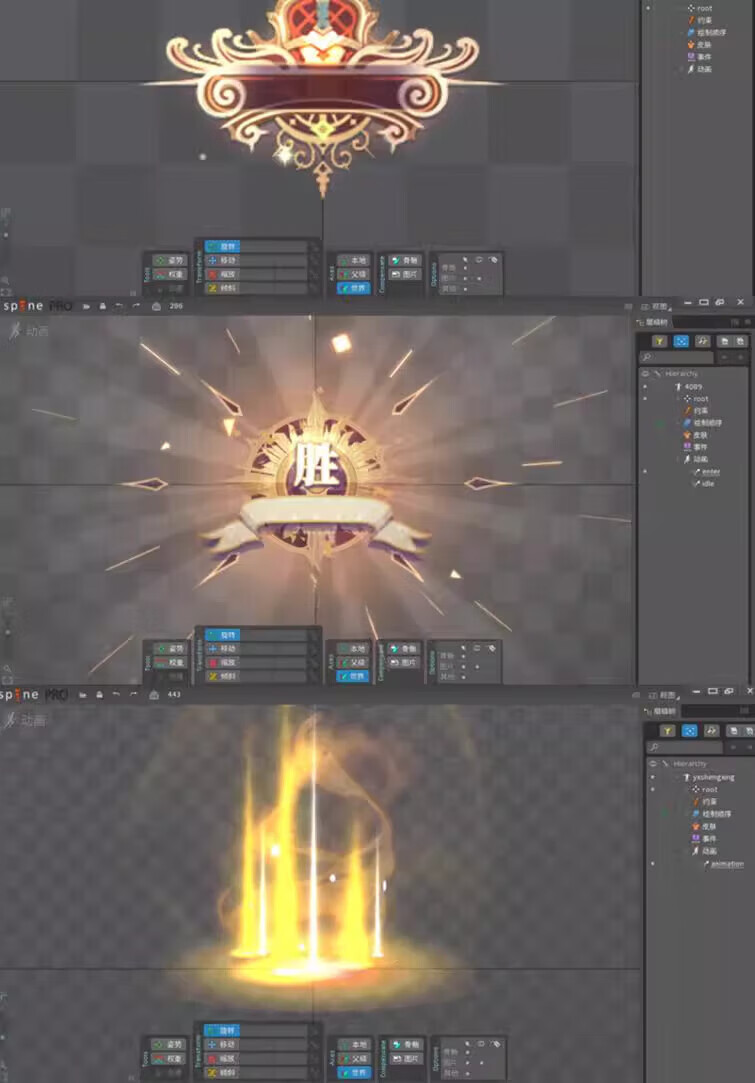Open 动画 mode switcher in yxshengxing window
Screen dimensions: 755x1083
click(x=26, y=720)
